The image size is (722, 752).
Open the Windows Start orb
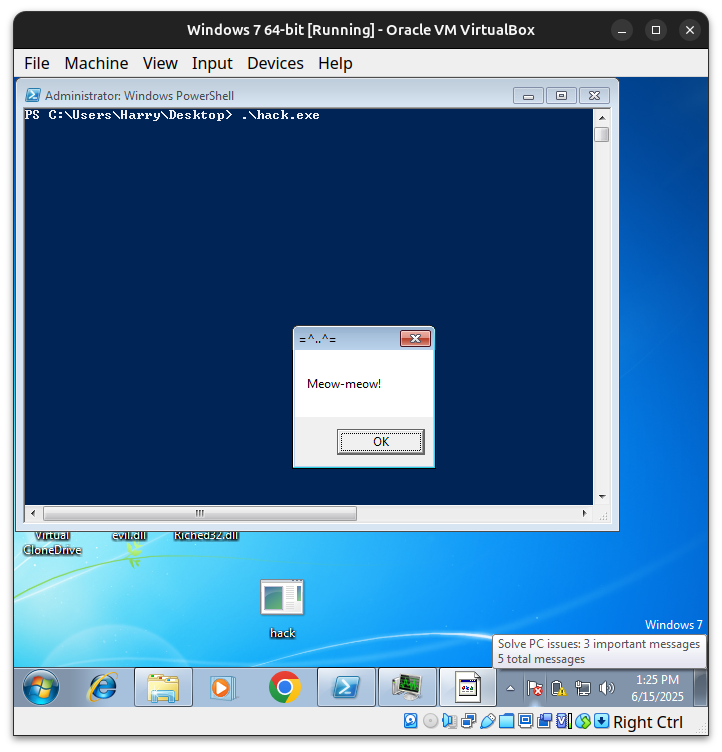[41, 687]
